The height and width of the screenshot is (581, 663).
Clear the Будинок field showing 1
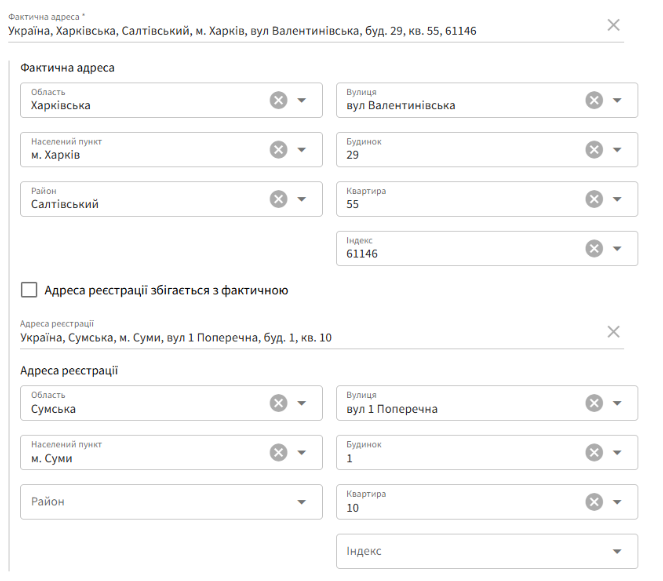click(x=594, y=452)
